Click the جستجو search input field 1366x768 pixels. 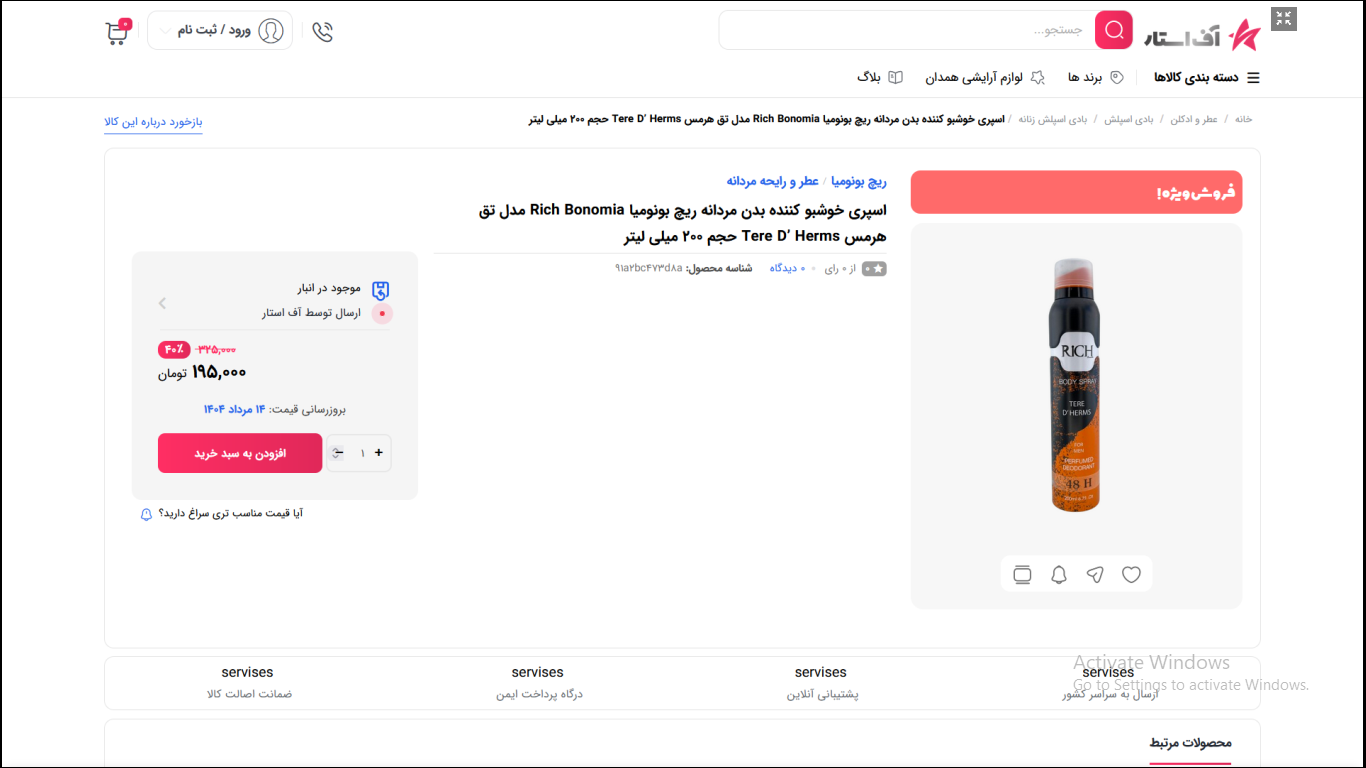click(907, 30)
